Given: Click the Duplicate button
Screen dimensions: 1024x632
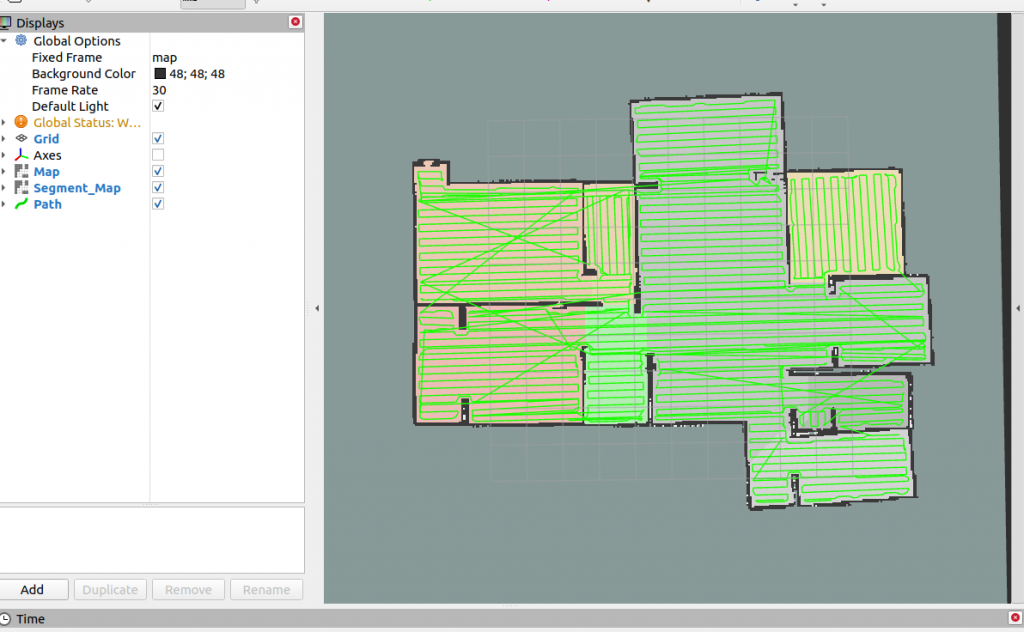Looking at the screenshot, I should click(110, 589).
